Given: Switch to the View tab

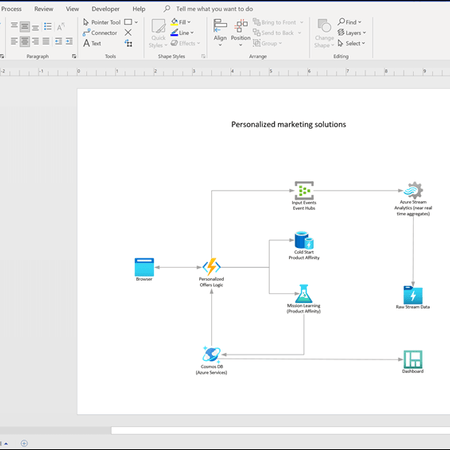Looking at the screenshot, I should click(x=72, y=9).
